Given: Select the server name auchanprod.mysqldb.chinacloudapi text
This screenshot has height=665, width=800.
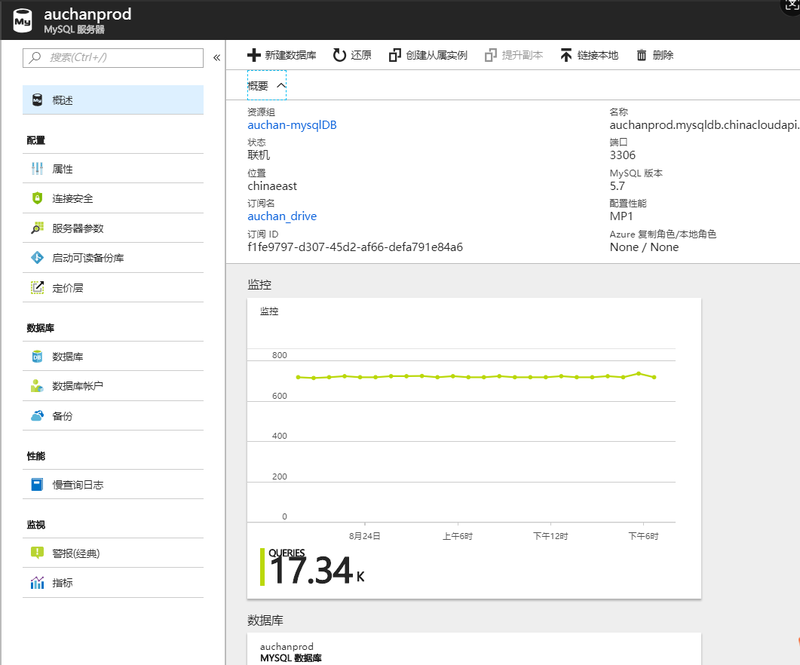Looking at the screenshot, I should tap(705, 125).
